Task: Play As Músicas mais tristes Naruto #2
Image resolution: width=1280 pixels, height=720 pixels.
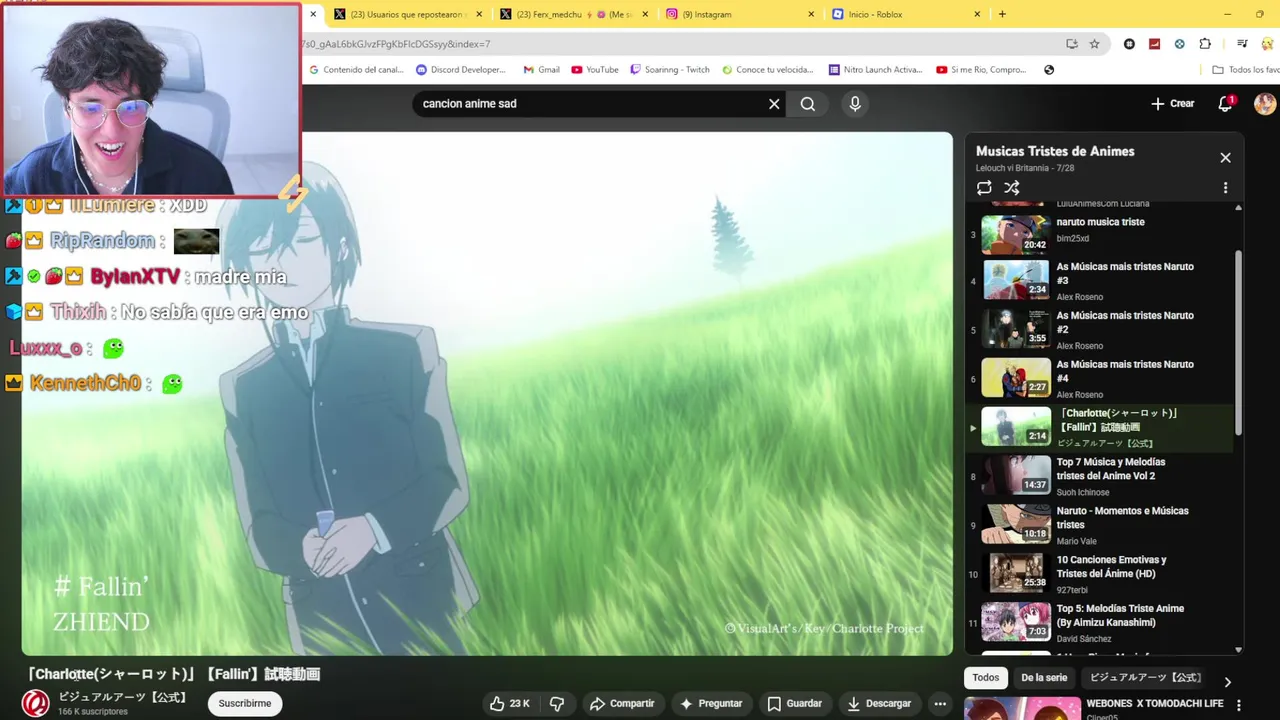Action: (x=1100, y=329)
